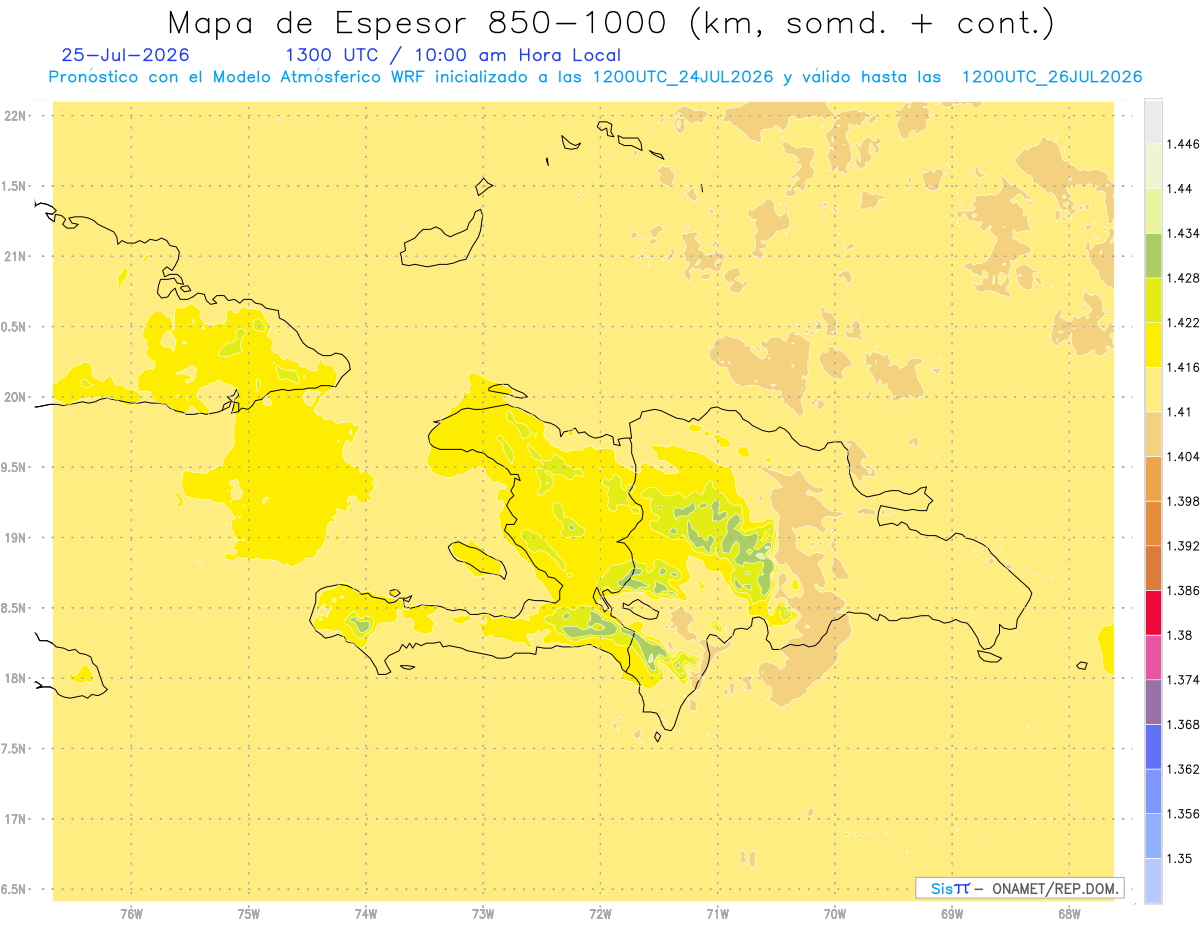Click the '76W' longitude axis label
This screenshot has height=927, width=1200.
131,914
